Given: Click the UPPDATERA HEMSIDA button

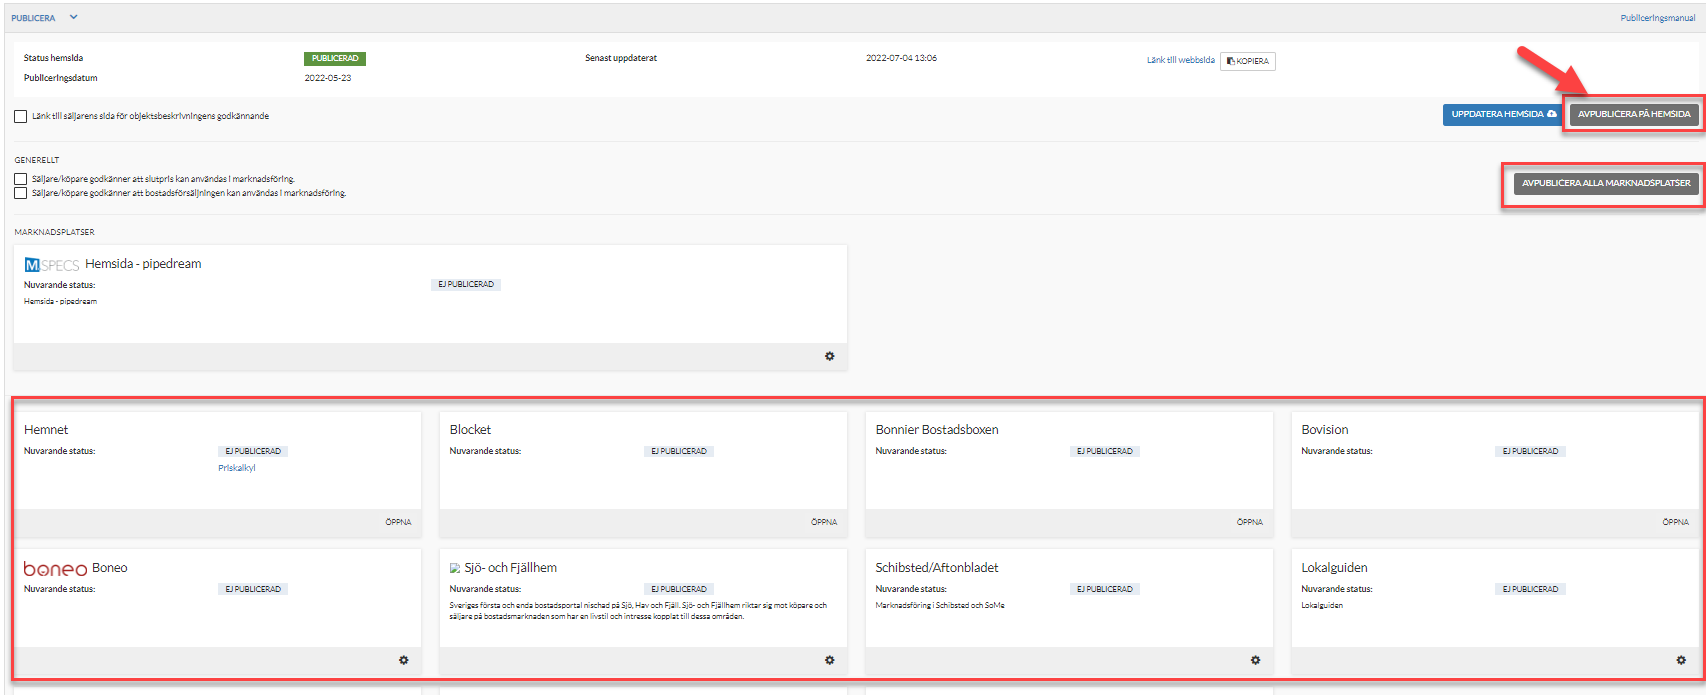Looking at the screenshot, I should coord(1503,114).
